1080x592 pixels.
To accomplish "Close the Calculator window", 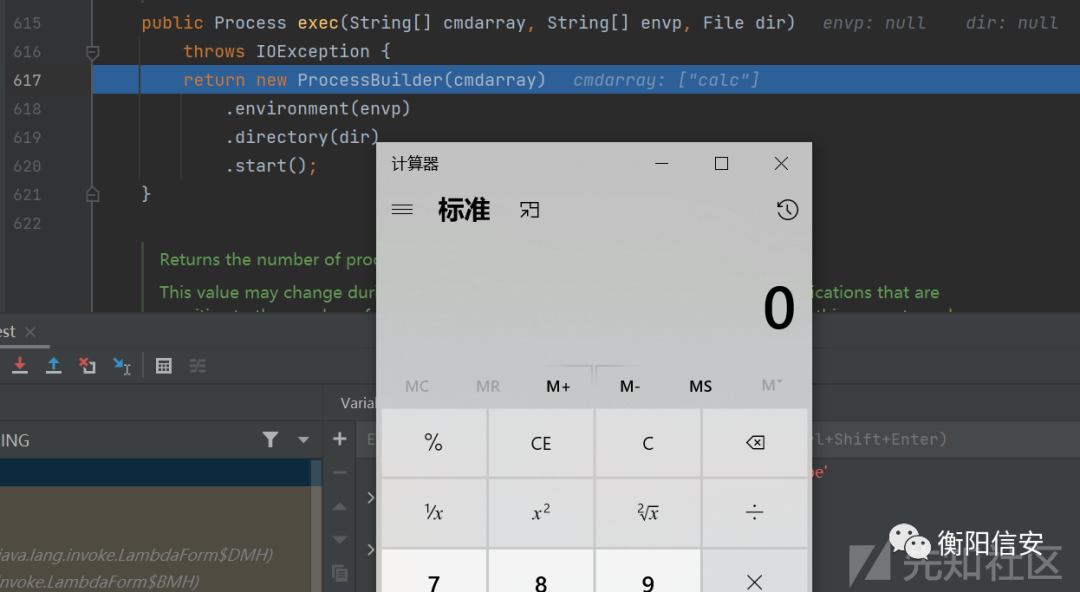I will (781, 163).
